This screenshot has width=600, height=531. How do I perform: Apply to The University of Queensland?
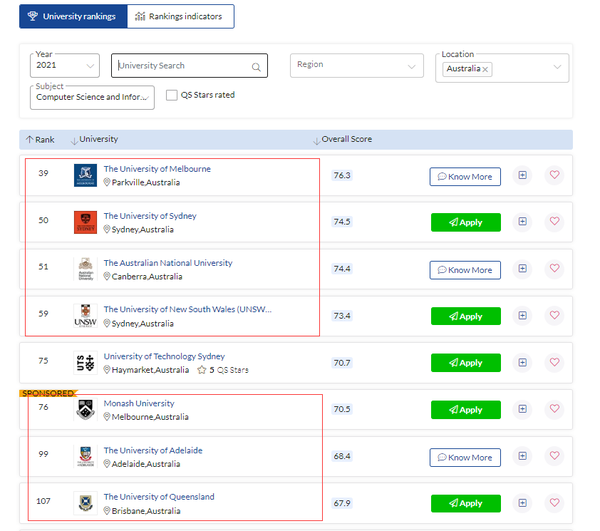pyautogui.click(x=466, y=503)
